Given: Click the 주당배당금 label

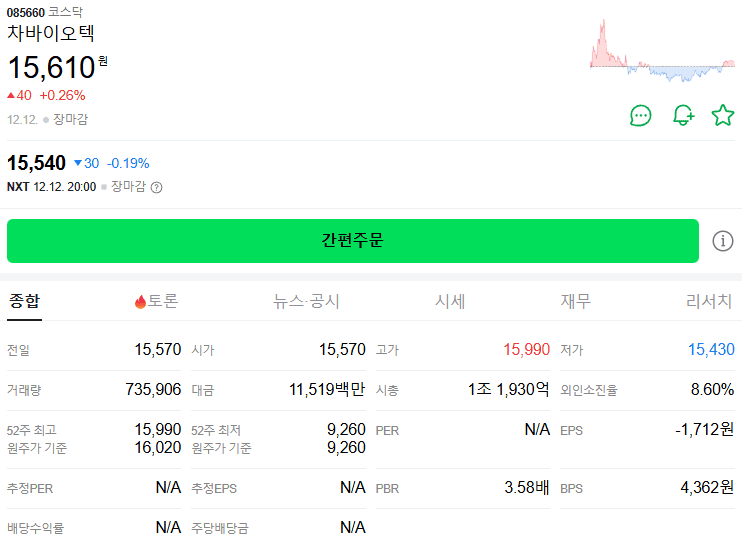Looking at the screenshot, I should pos(220,528).
